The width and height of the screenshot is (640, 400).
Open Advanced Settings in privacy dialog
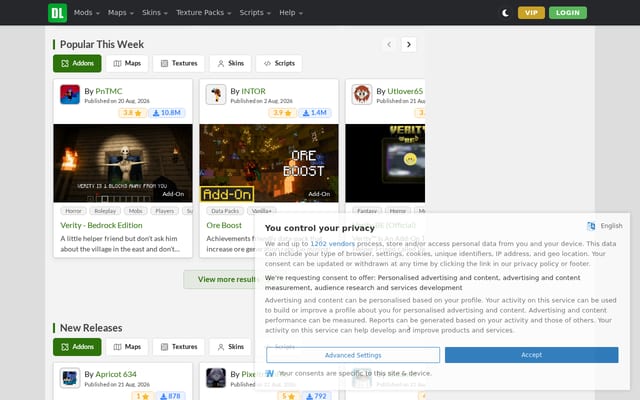coord(353,355)
